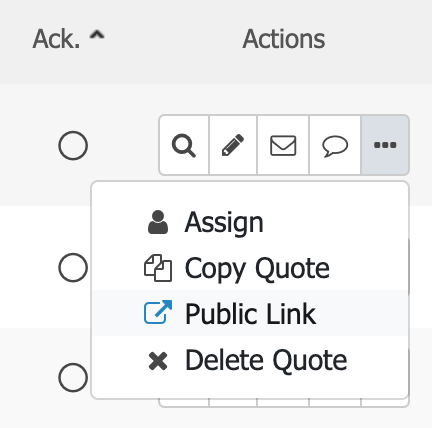
Task: Click the X icon next to Delete Quote
Action: coord(158,361)
